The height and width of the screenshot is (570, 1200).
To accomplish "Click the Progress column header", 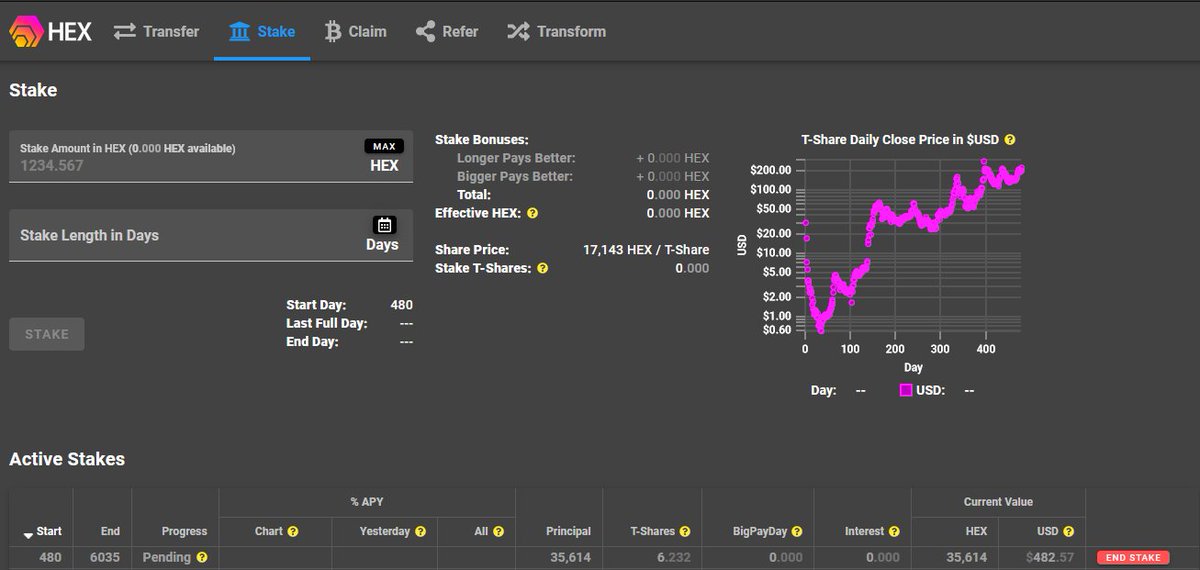I will (x=184, y=532).
